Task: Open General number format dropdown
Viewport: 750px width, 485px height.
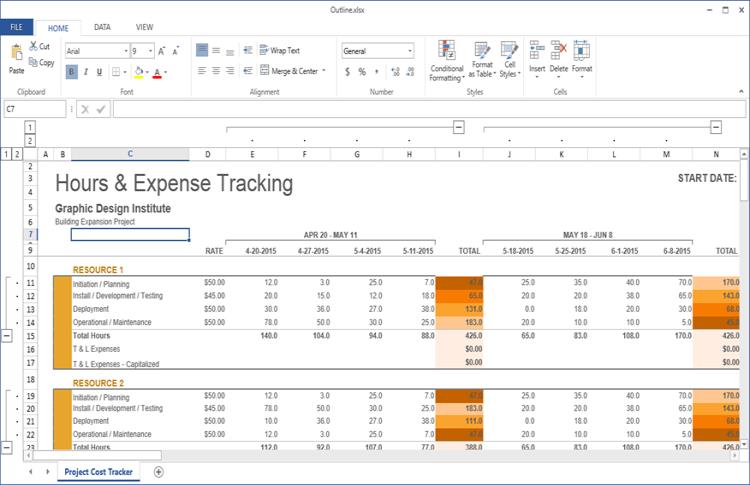Action: point(410,51)
